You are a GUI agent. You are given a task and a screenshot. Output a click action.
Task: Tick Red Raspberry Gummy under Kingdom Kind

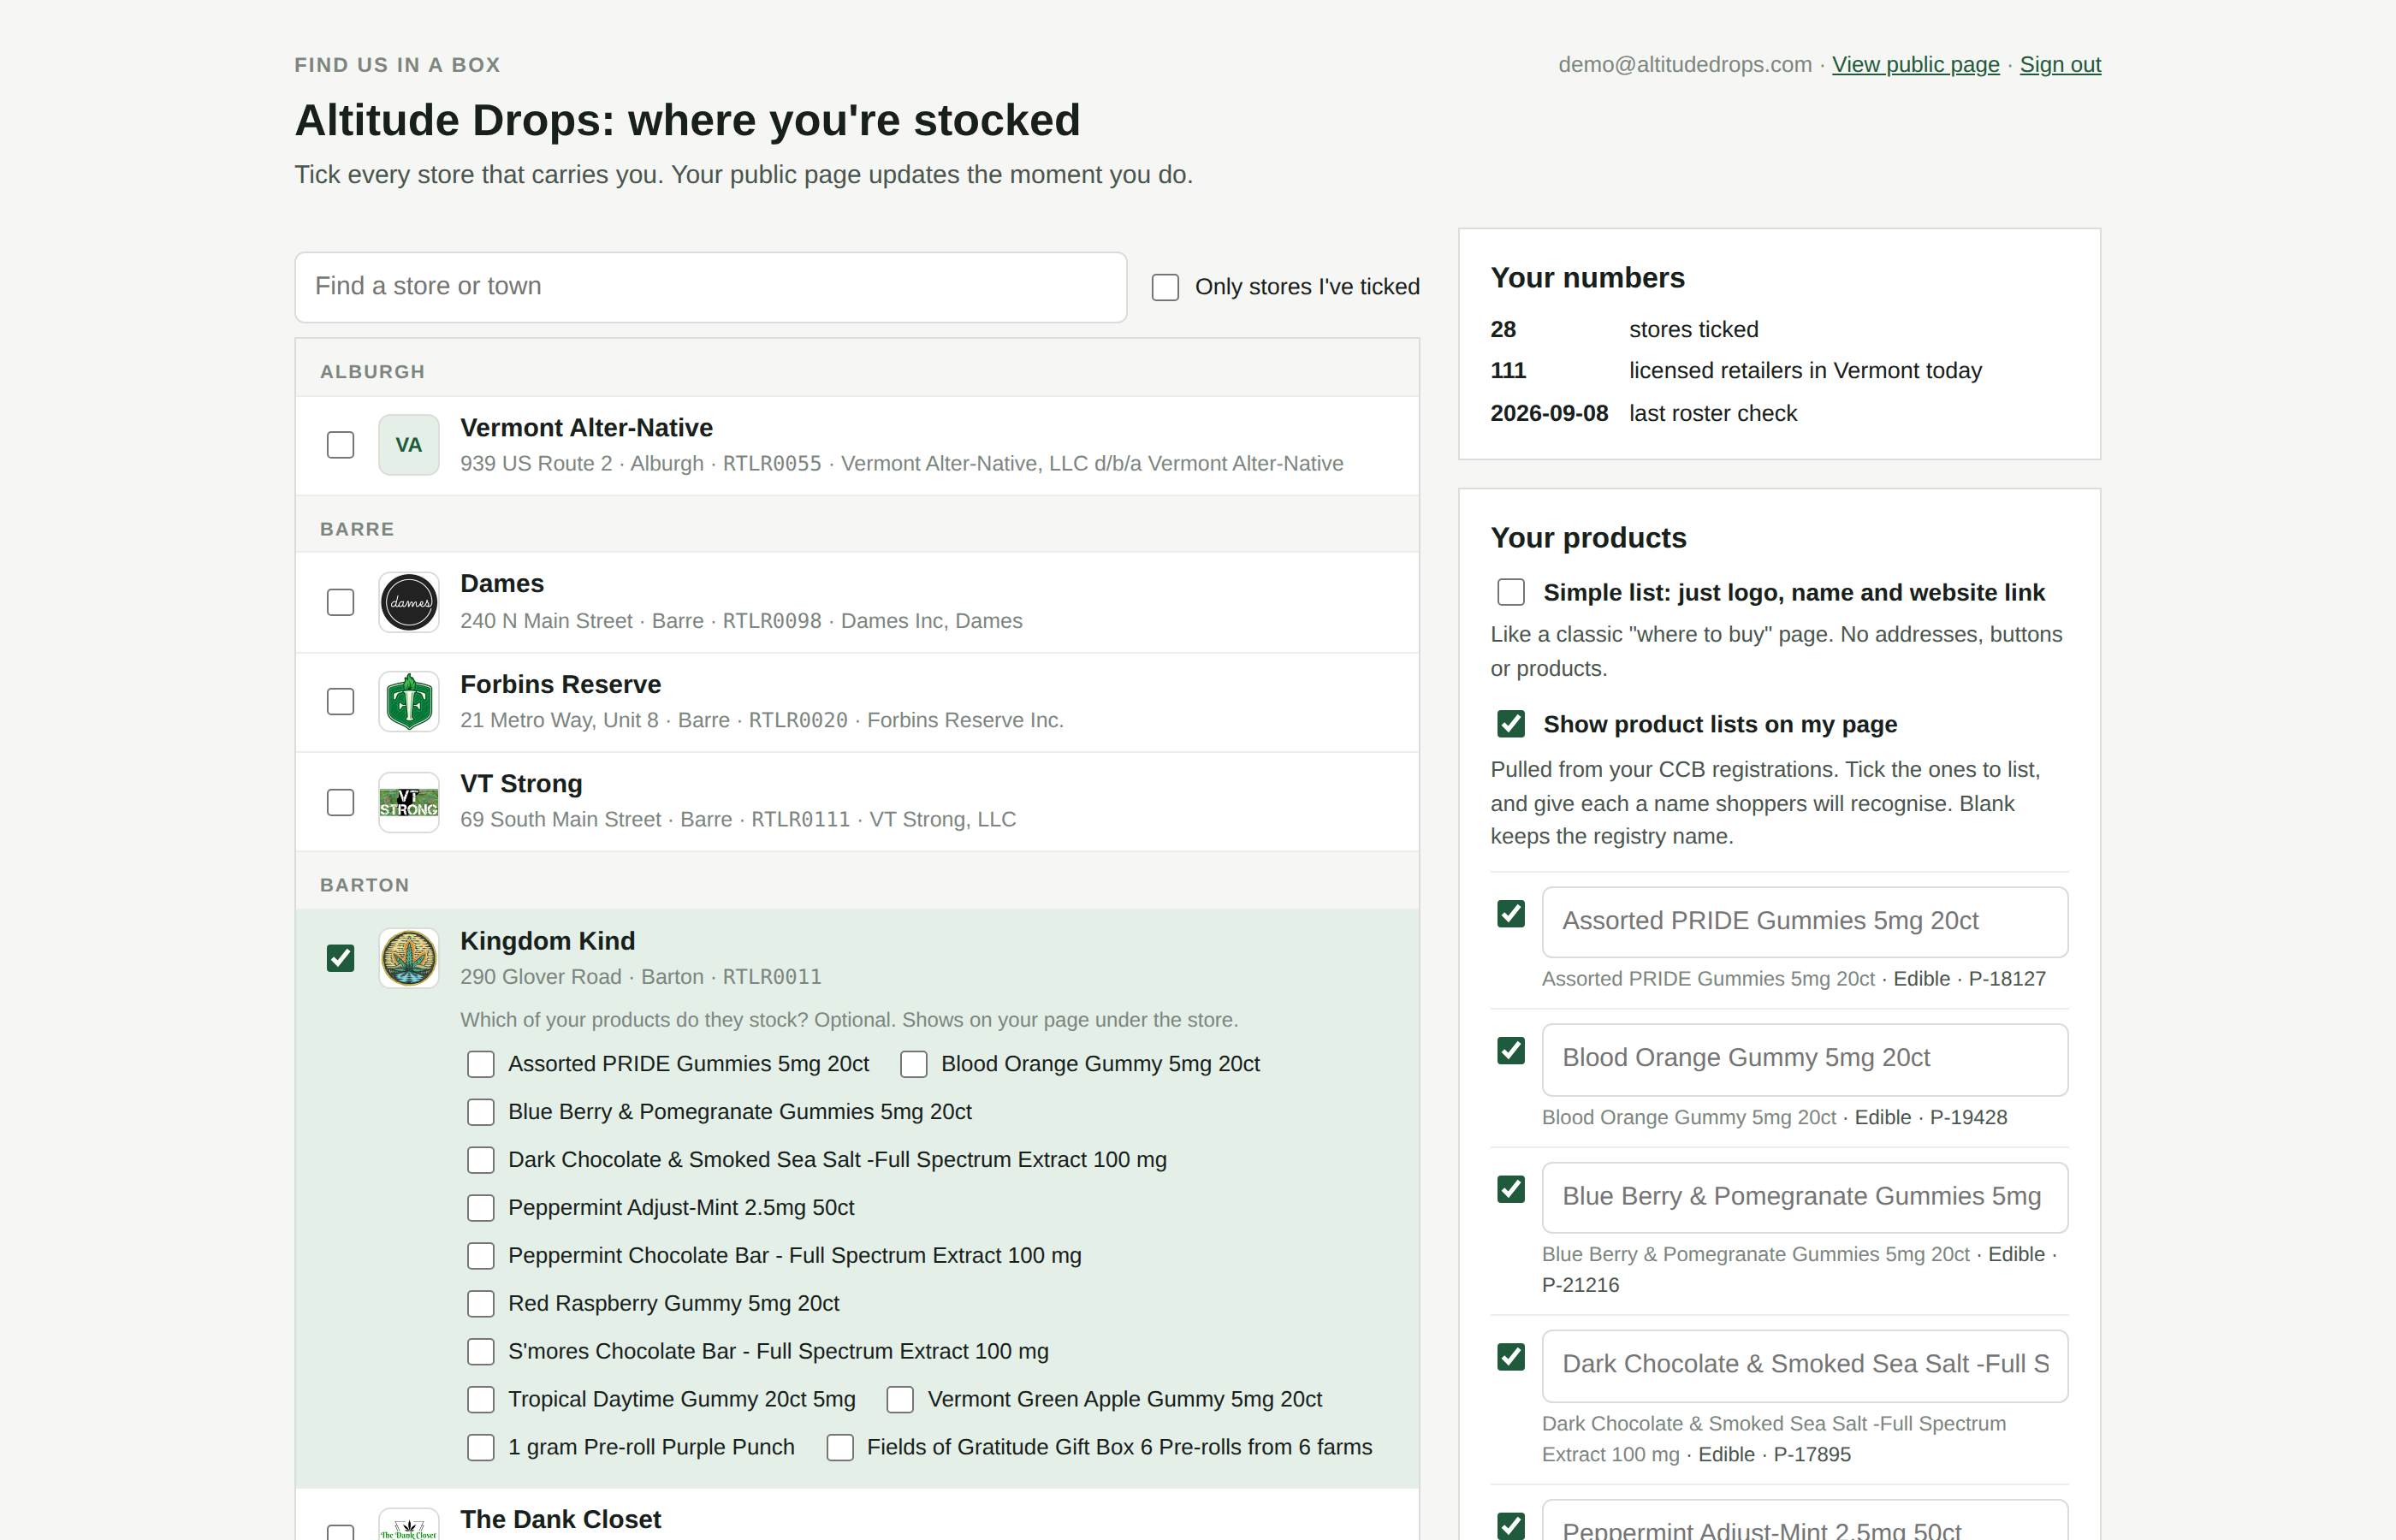click(481, 1304)
